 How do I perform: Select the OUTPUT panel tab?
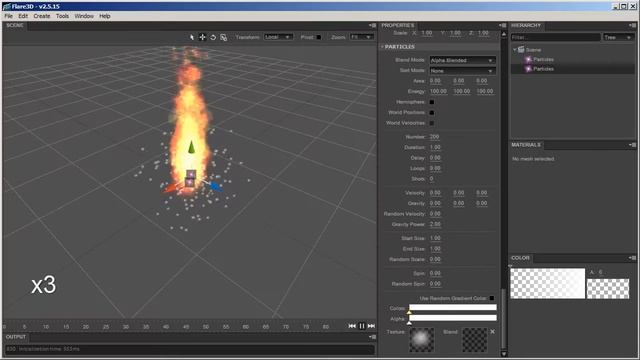click(x=16, y=337)
